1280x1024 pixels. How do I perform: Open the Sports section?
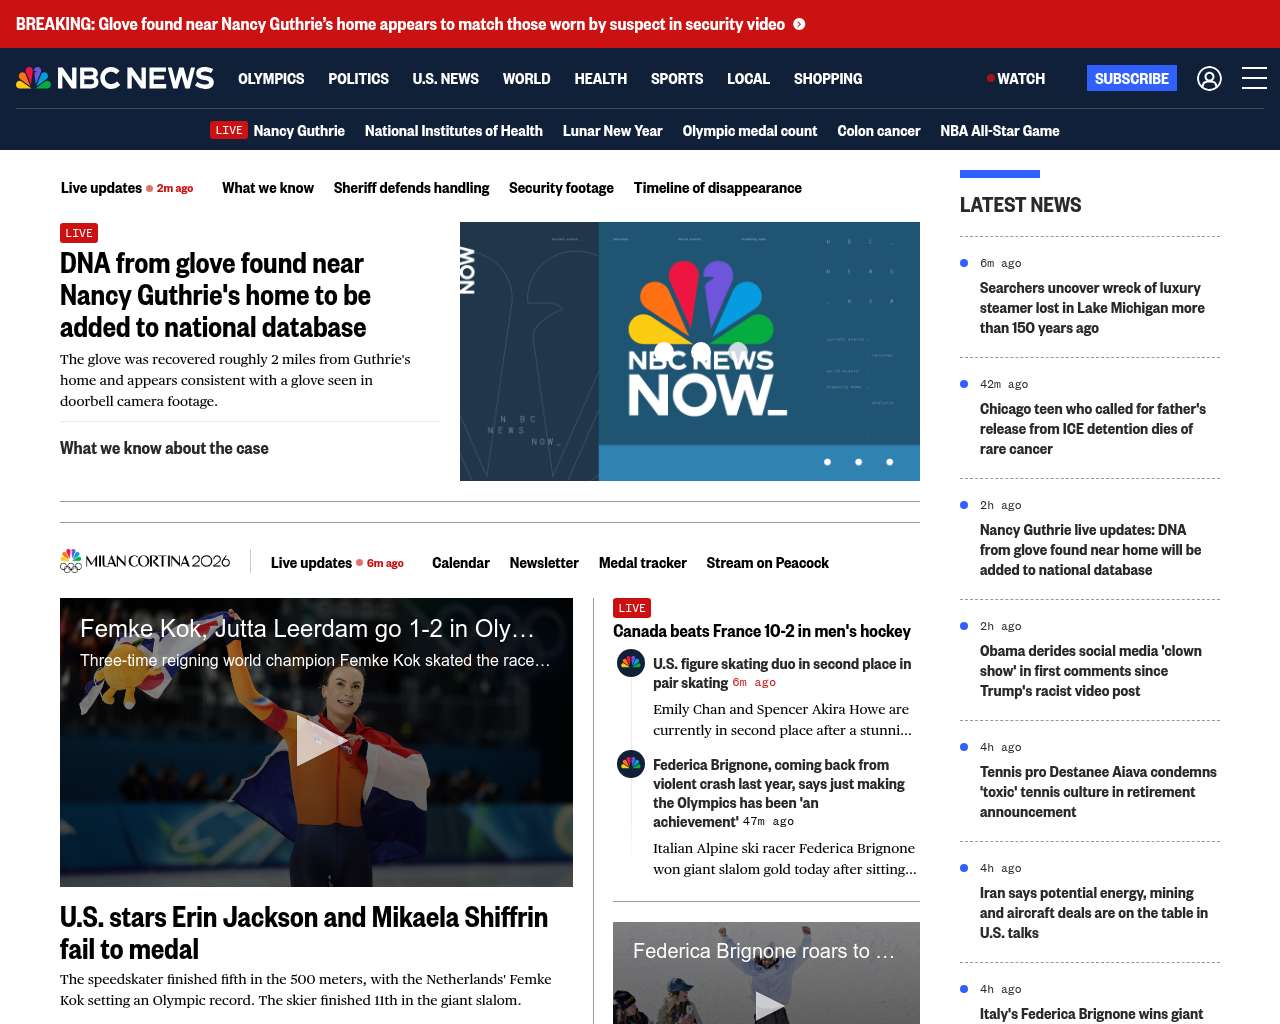[x=677, y=78]
